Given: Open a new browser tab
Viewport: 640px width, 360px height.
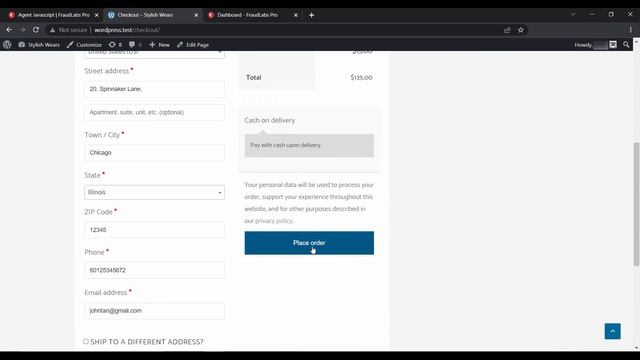Looking at the screenshot, I should (x=311, y=15).
